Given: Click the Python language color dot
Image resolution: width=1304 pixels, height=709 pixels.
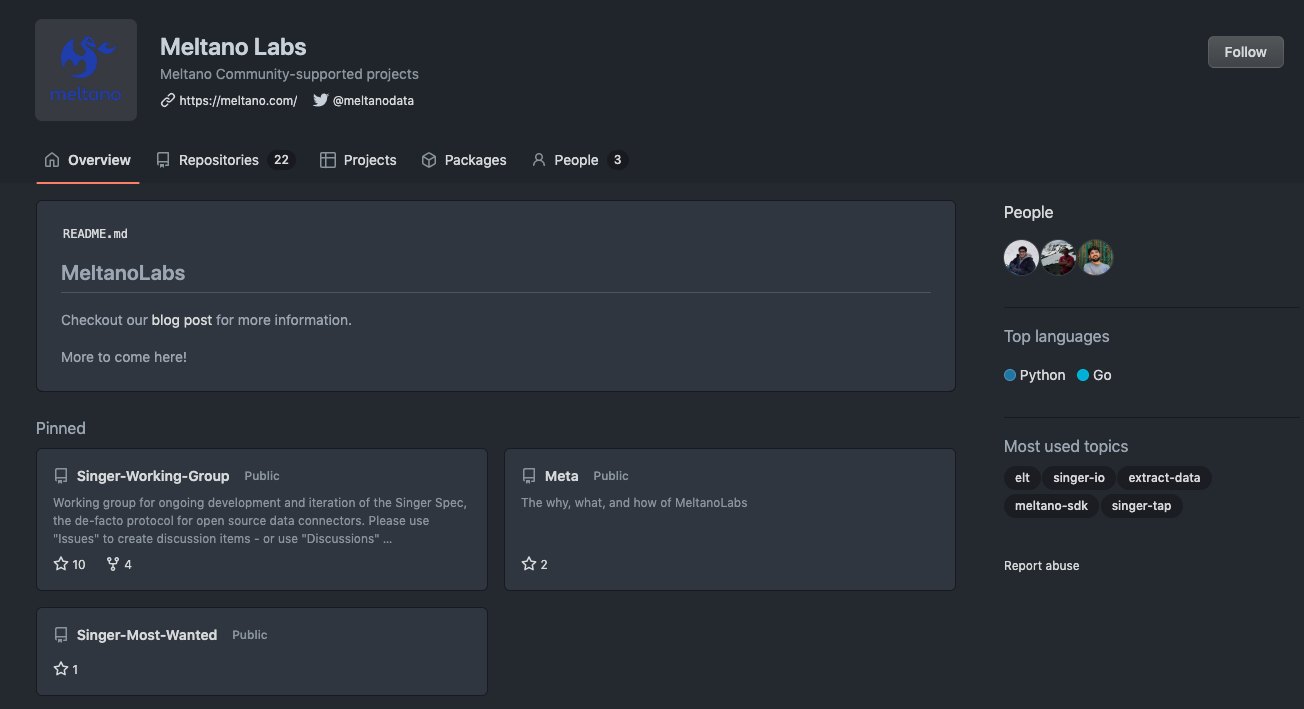Looking at the screenshot, I should 1010,375.
